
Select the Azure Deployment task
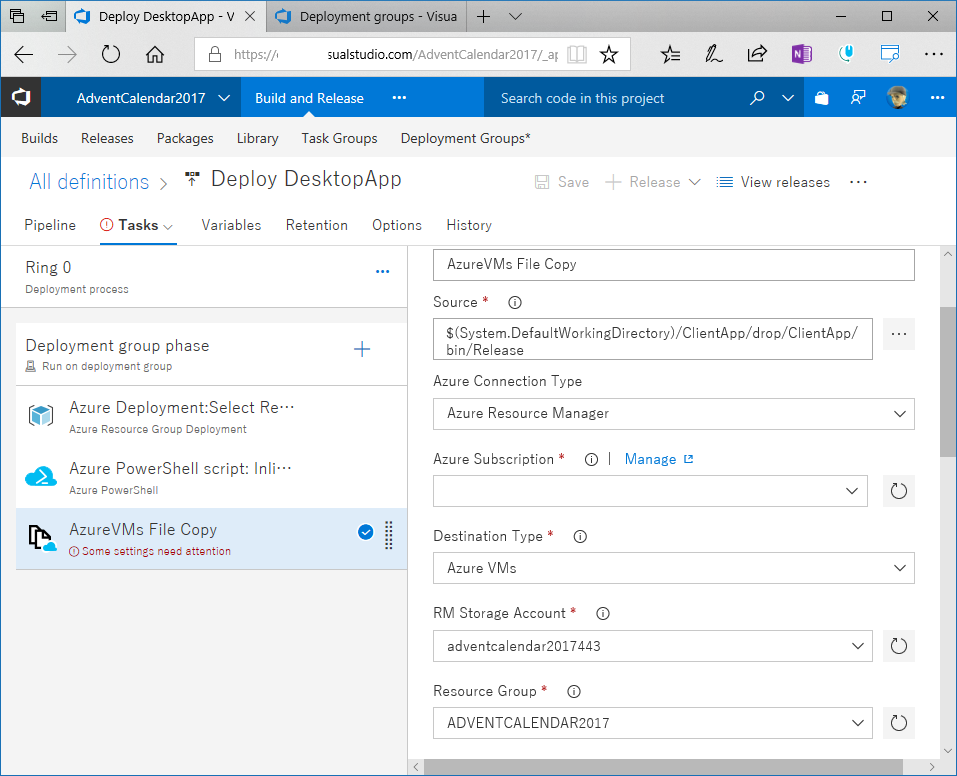click(211, 416)
